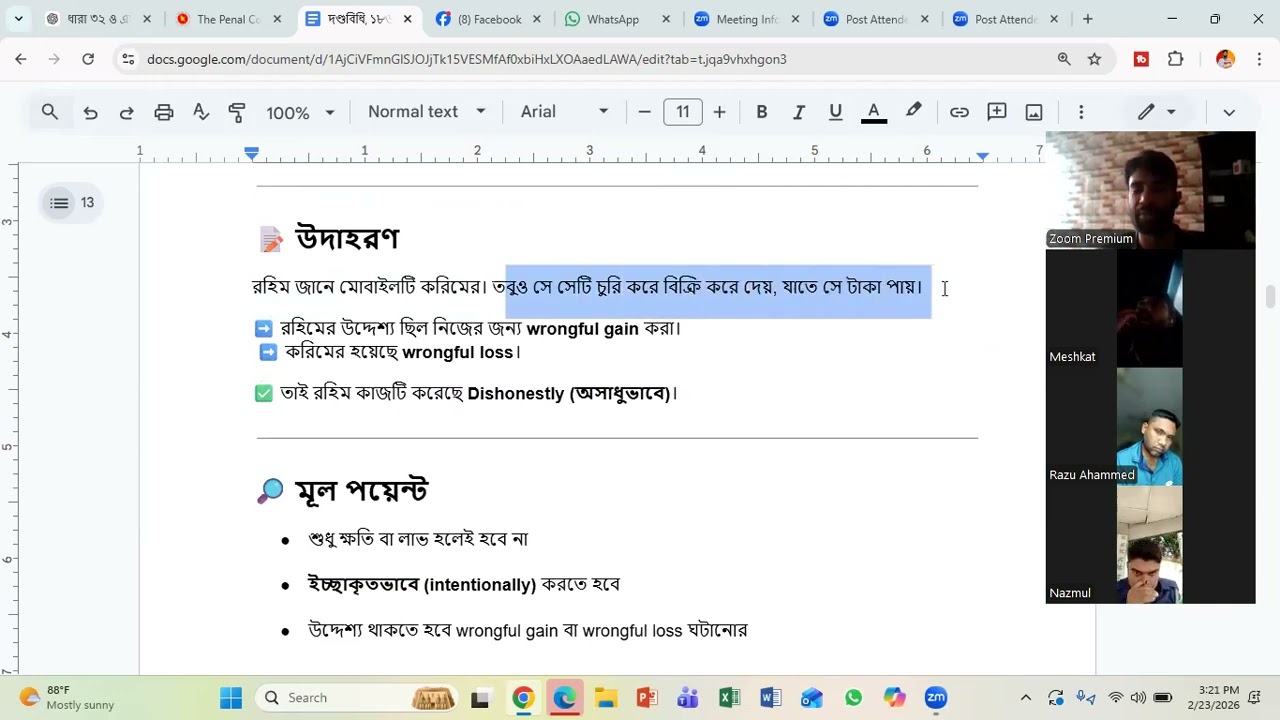Go back in browser history
This screenshot has width=1280, height=720.
coord(21,59)
